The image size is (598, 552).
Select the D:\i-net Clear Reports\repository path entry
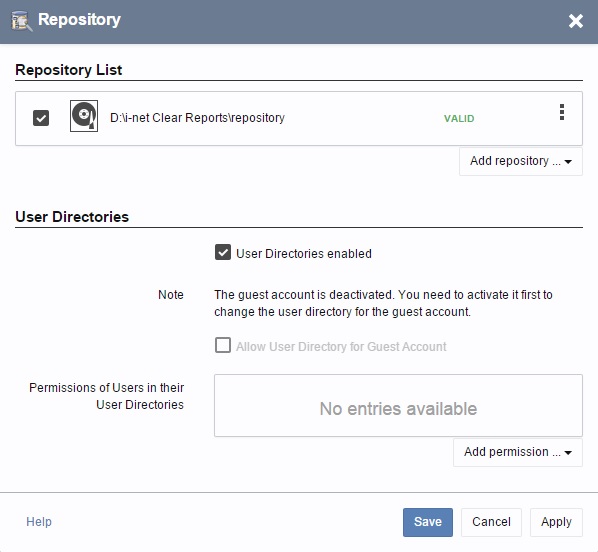pos(197,118)
